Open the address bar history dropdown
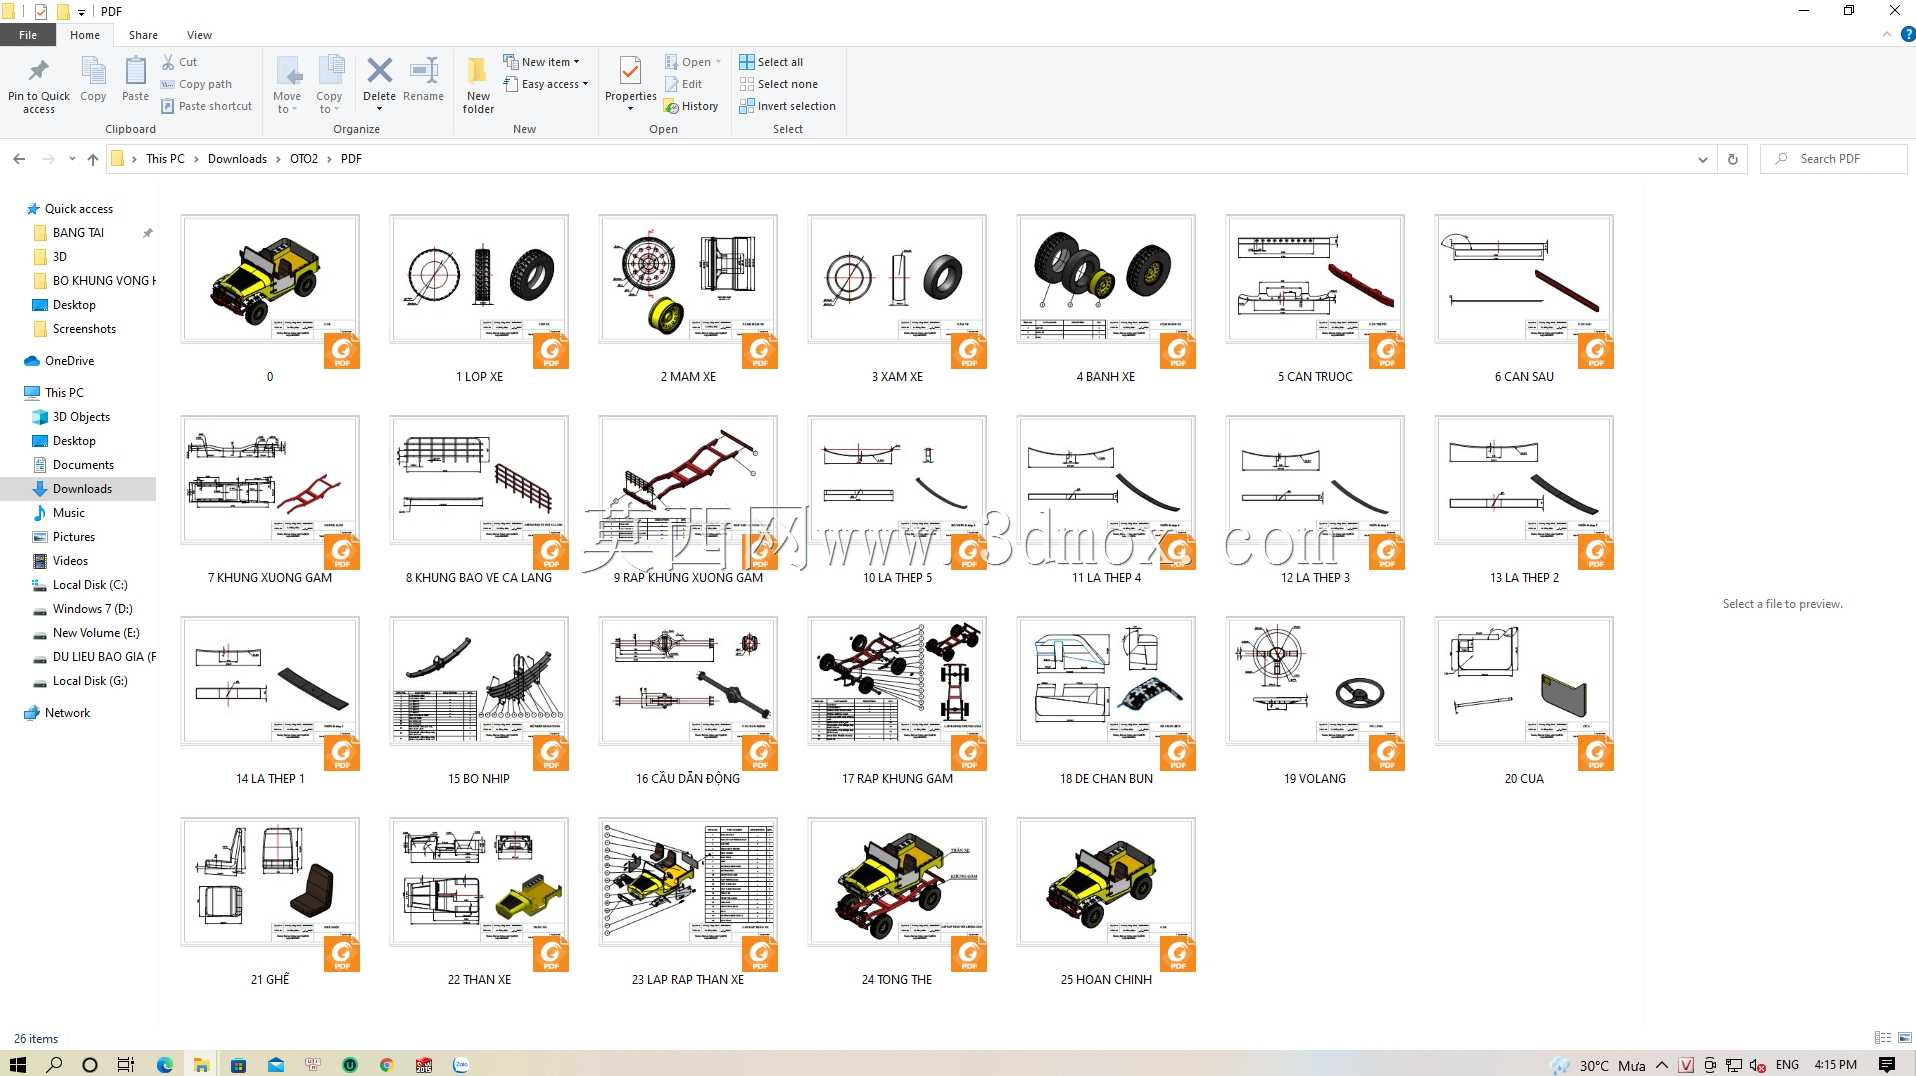Image resolution: width=1916 pixels, height=1076 pixels. 1703,159
